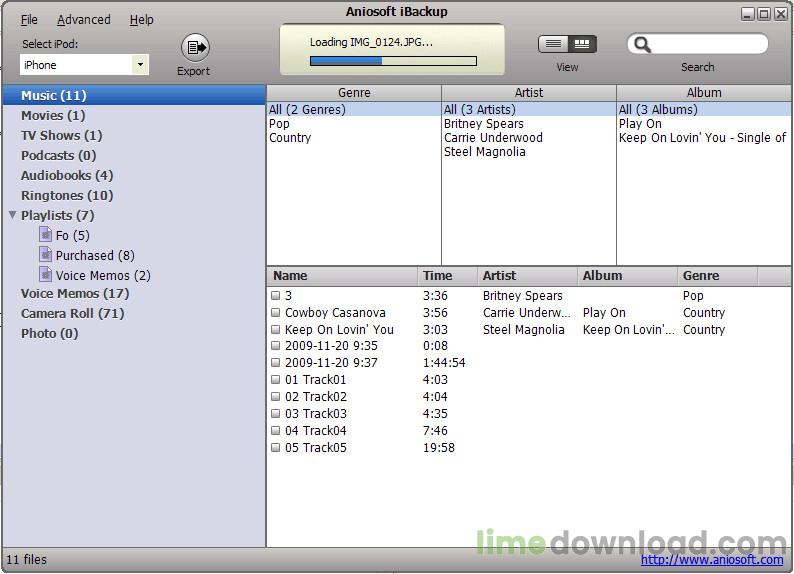Image resolution: width=794 pixels, height=574 pixels.
Task: Click the Genre browser pane header
Action: 354,93
